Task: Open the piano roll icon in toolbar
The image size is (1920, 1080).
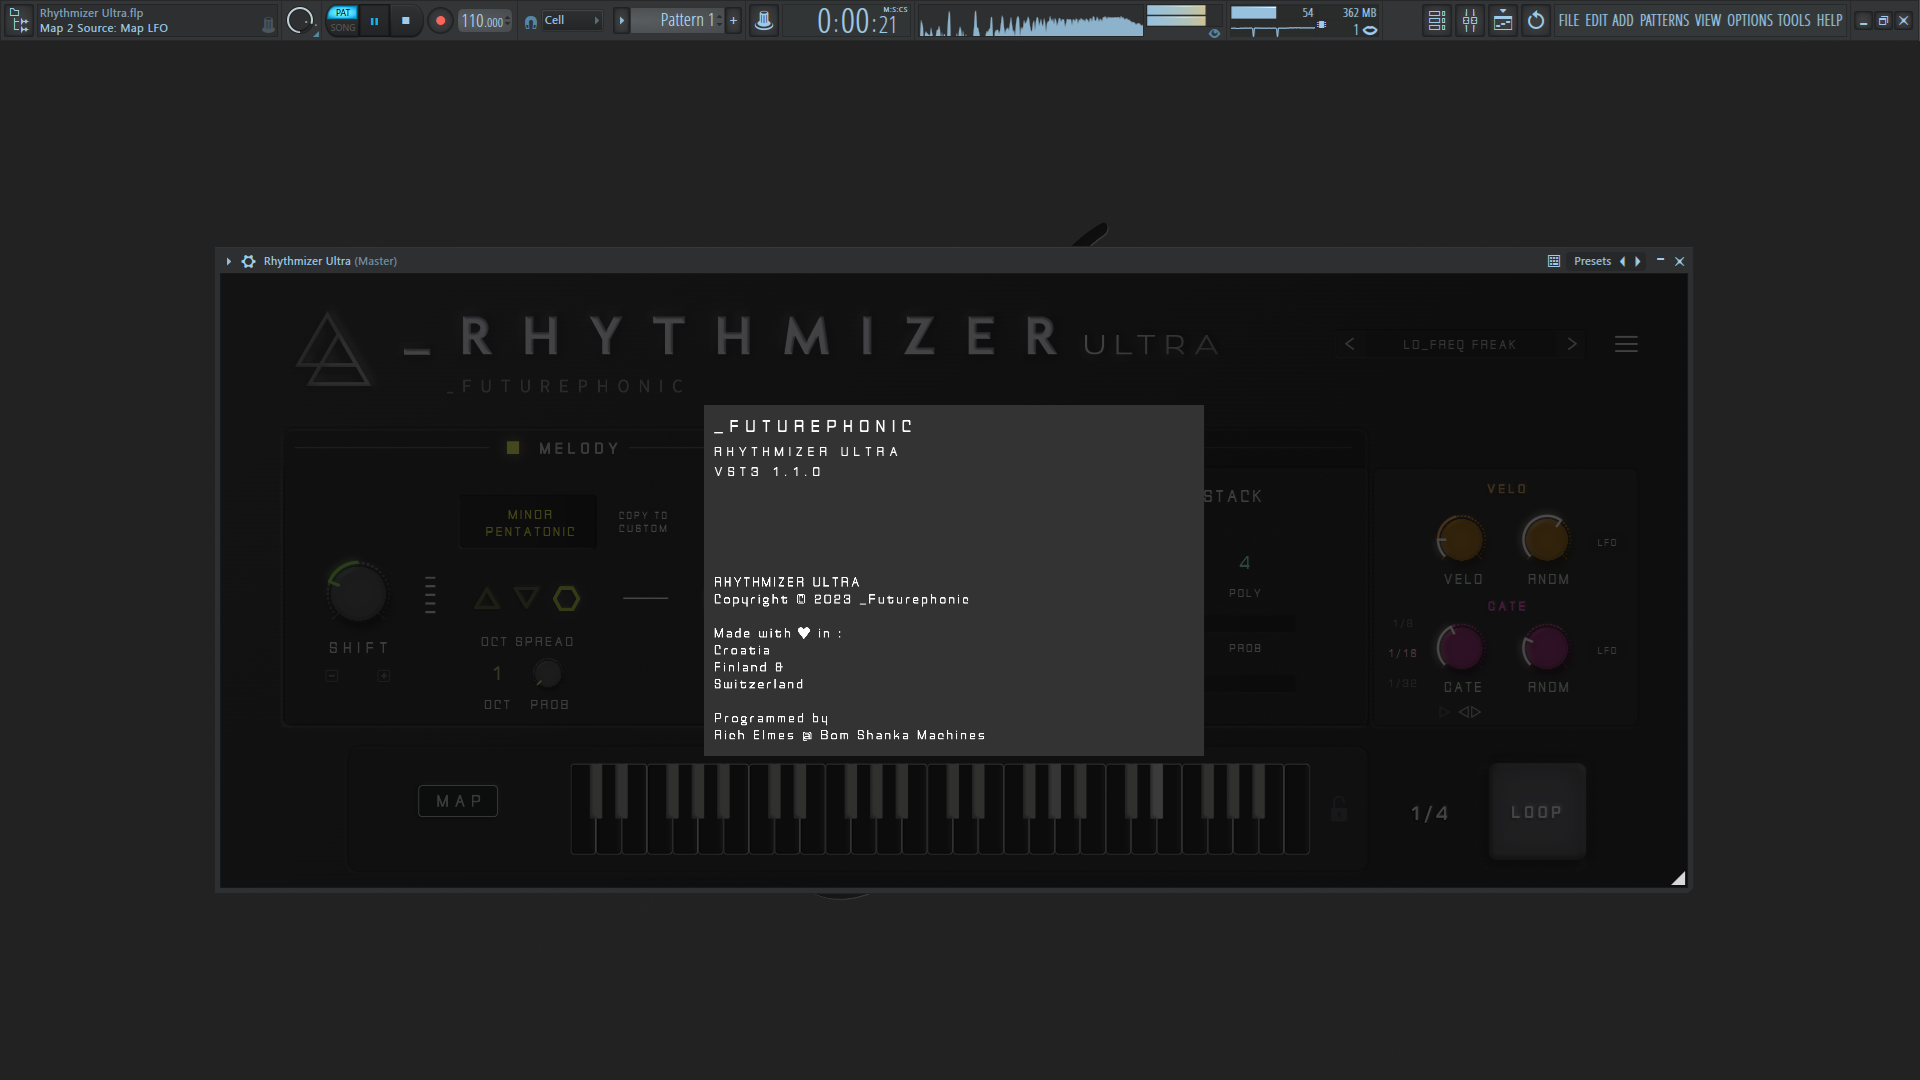Action: pos(1503,20)
